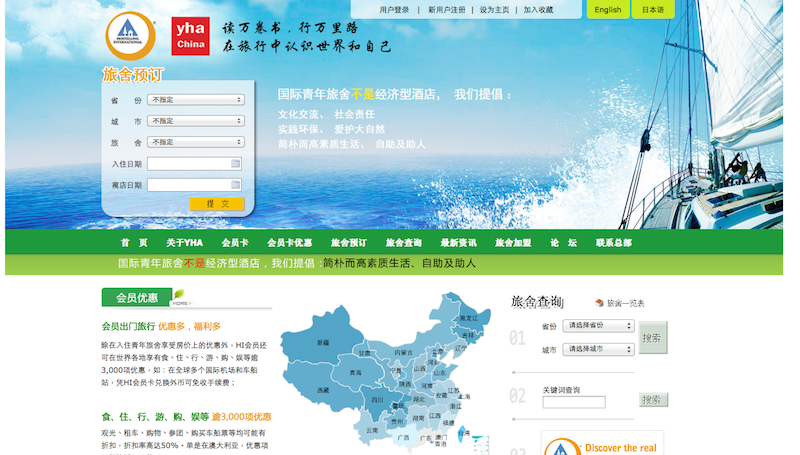800x455 pixels.
Task: Click the Hostelling International round logo
Action: pos(130,36)
